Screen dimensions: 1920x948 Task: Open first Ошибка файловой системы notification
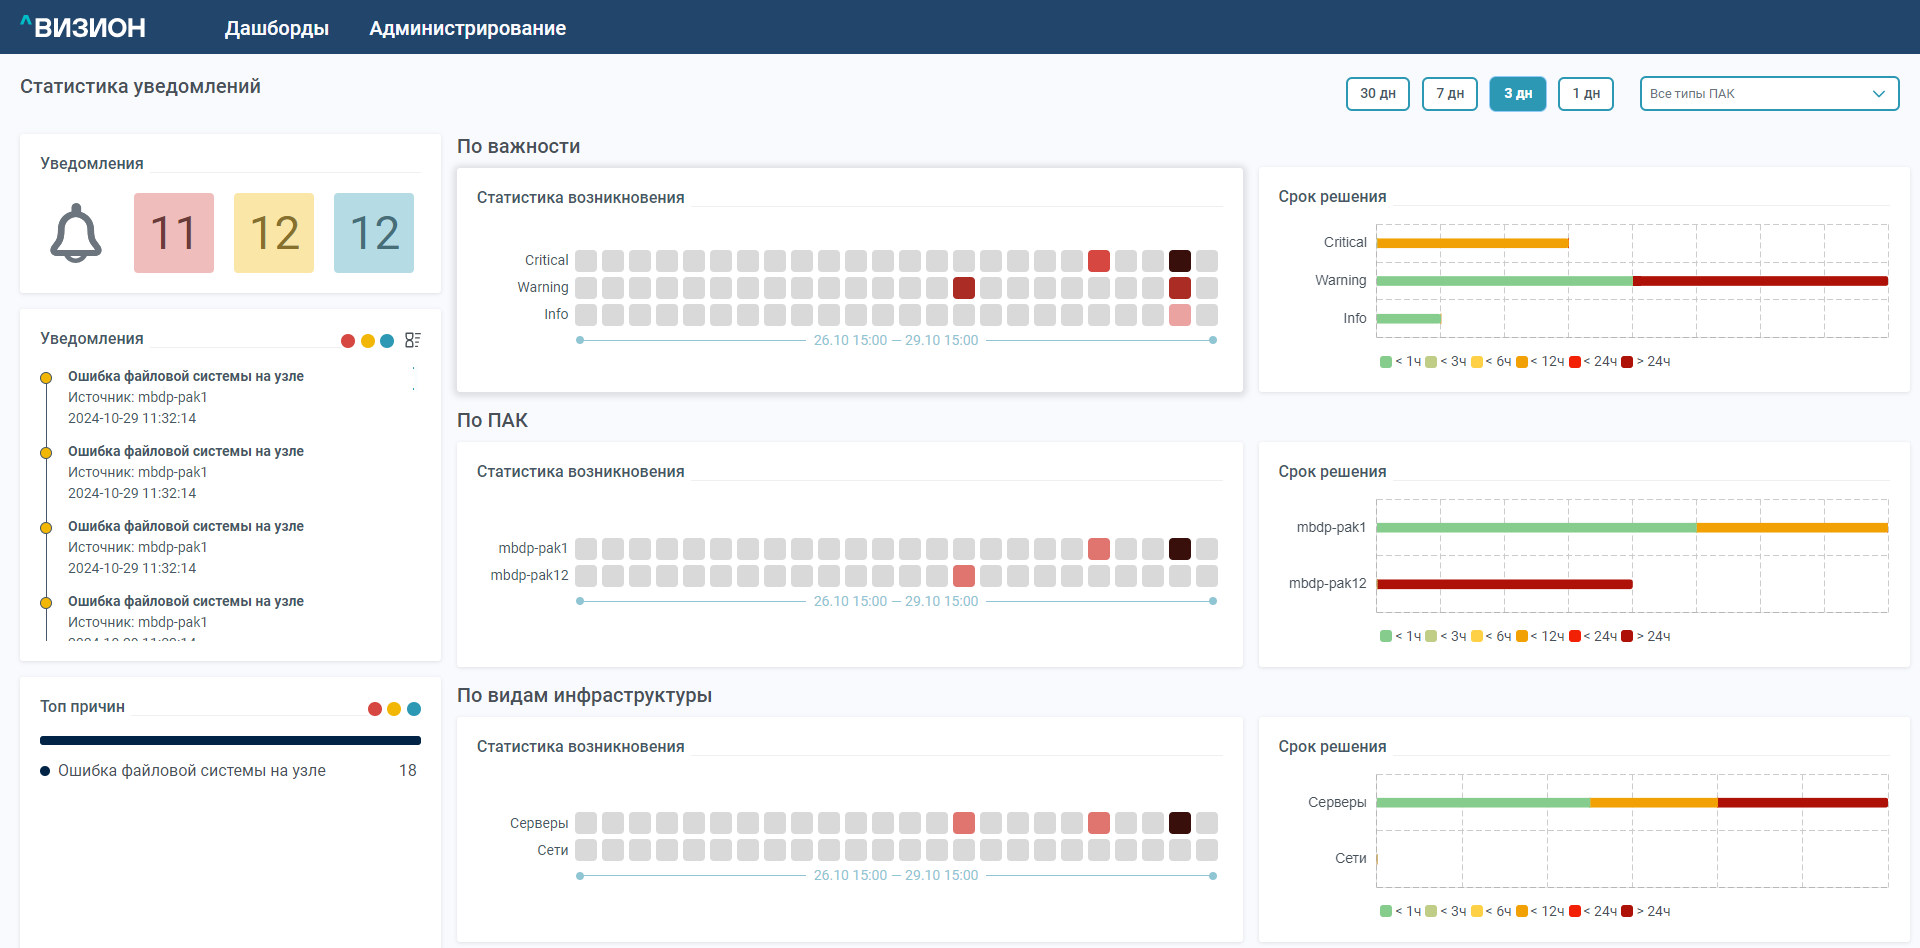pos(186,377)
